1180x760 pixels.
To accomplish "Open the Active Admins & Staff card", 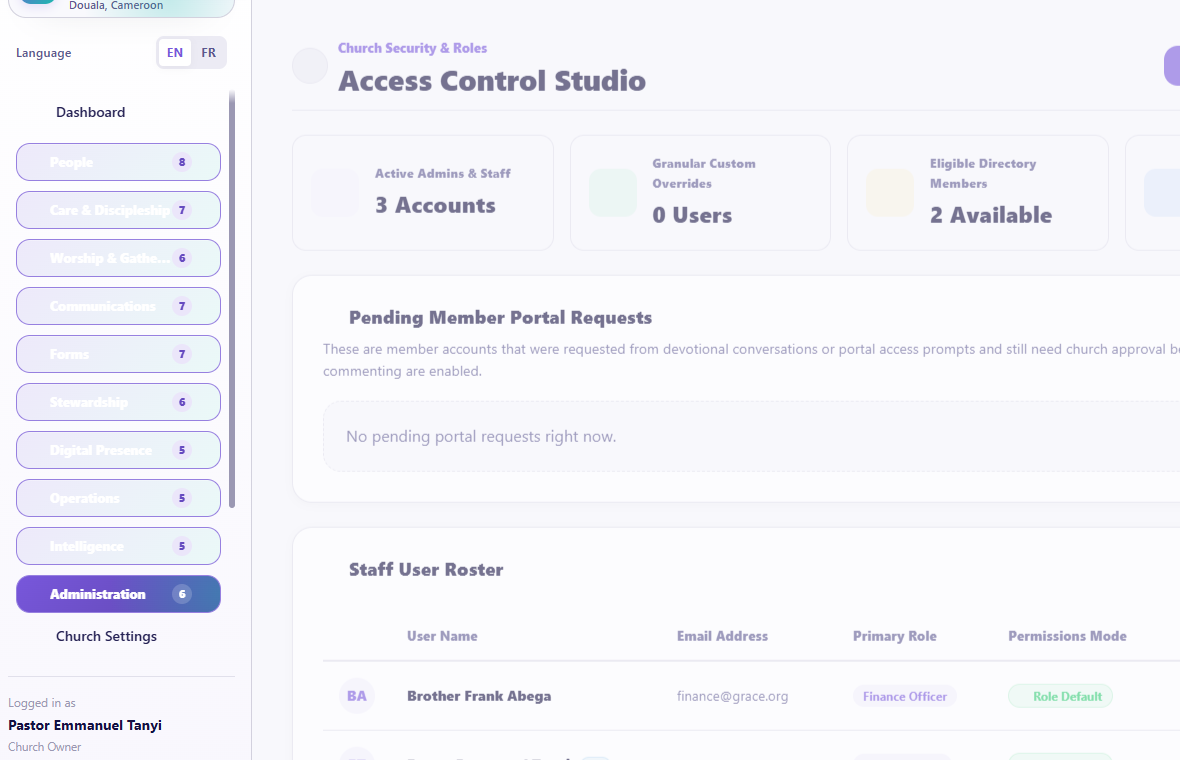I will click(x=423, y=193).
